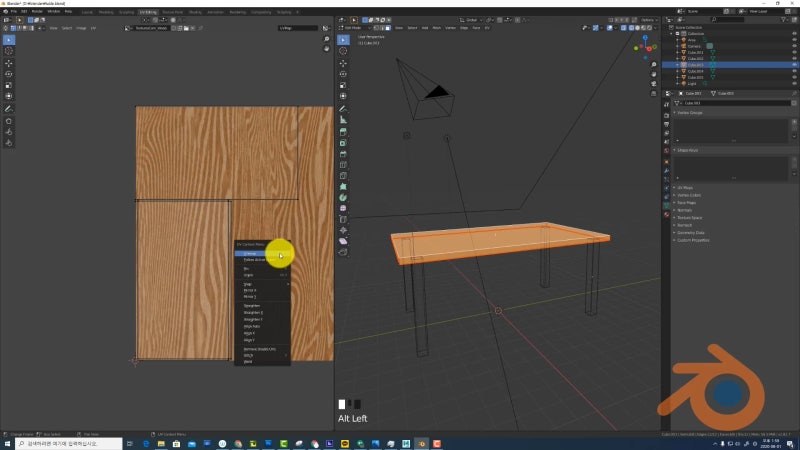Choose Straighten in UV context menu
Viewport: 800px width, 450px height.
(x=262, y=306)
